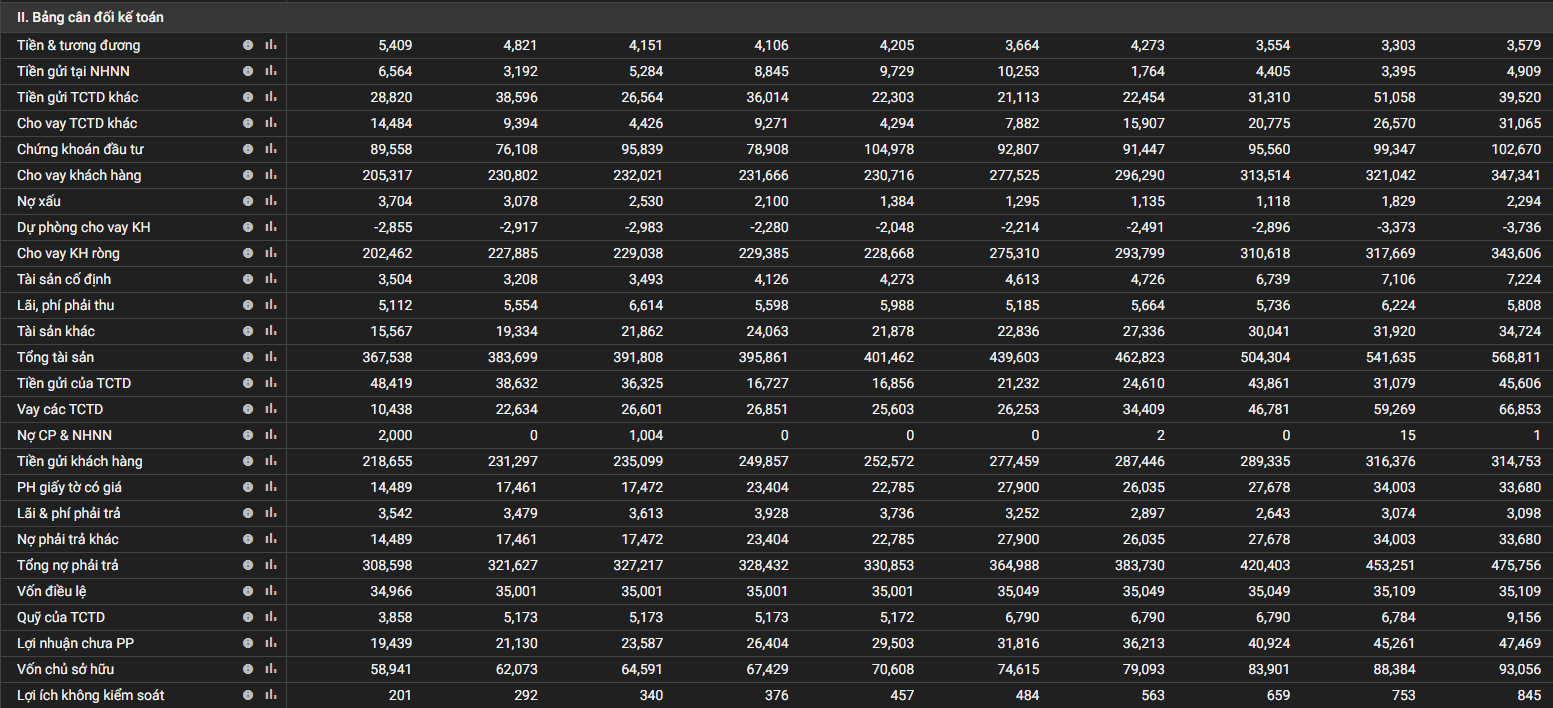Select the Tổng tài sản value 568,811

click(x=1518, y=357)
